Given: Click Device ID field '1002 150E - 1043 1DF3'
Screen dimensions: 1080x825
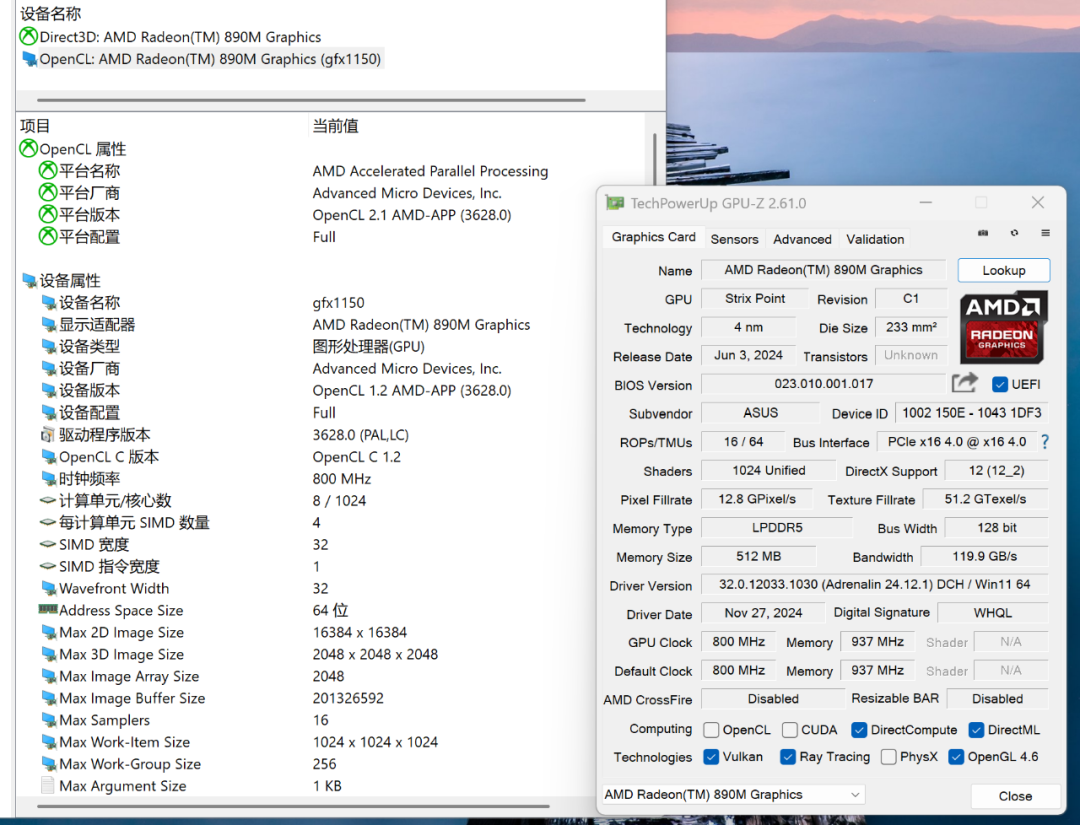Looking at the screenshot, I should click(x=971, y=412).
